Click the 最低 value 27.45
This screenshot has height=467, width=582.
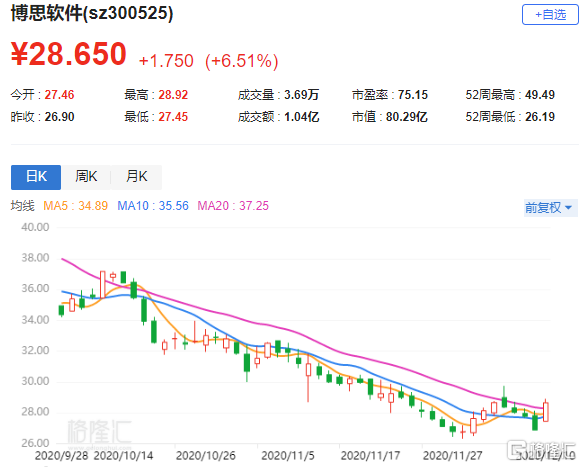(x=173, y=117)
